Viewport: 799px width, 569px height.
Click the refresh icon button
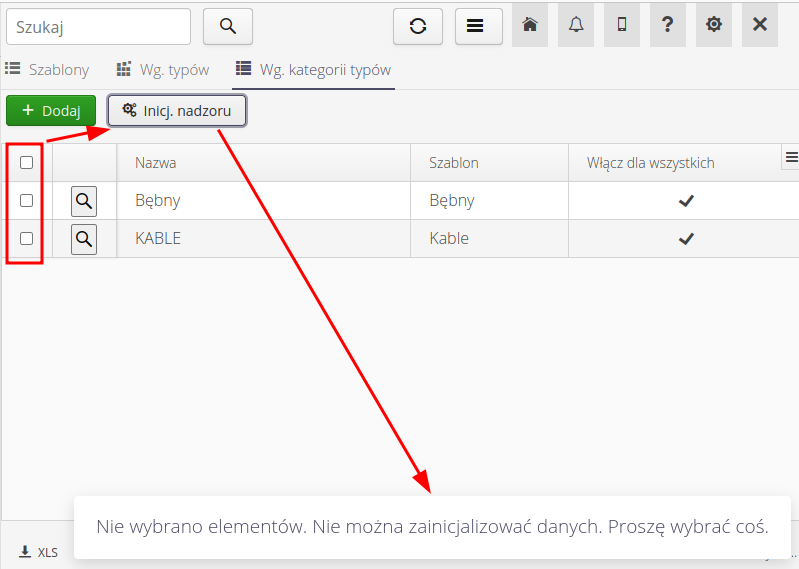(x=418, y=26)
